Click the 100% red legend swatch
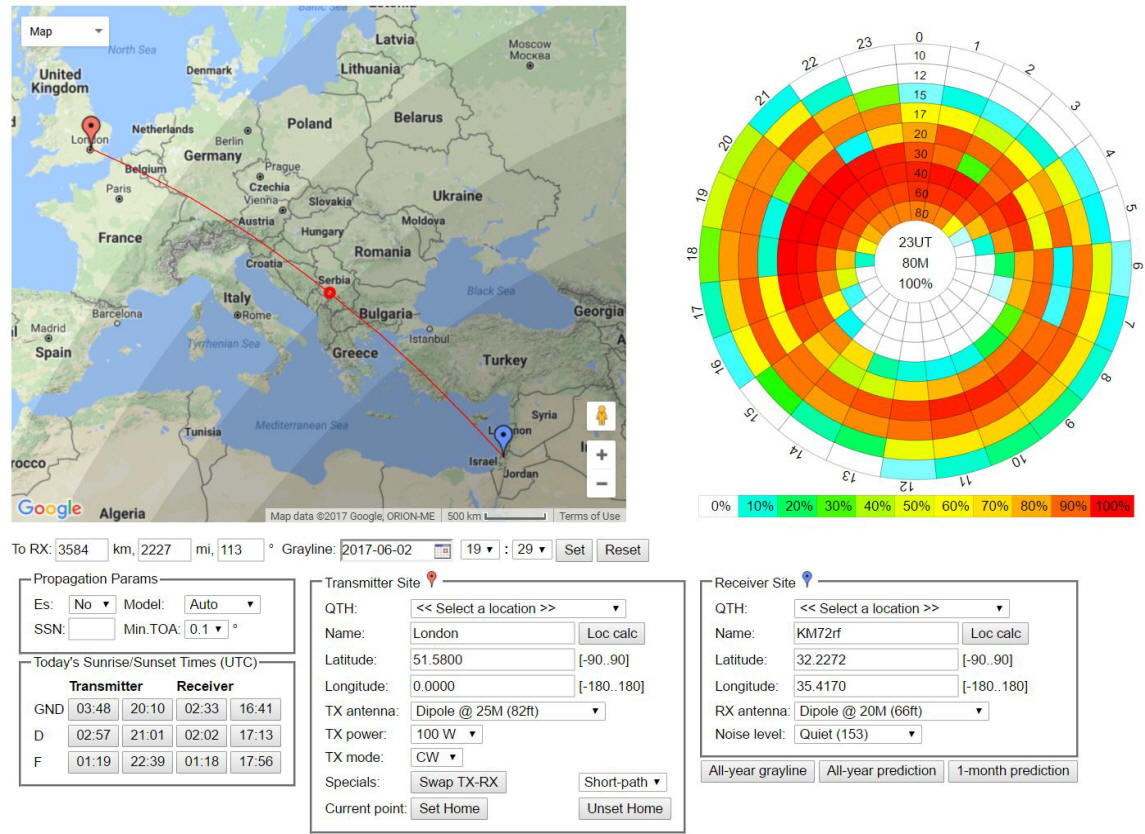 [1113, 506]
